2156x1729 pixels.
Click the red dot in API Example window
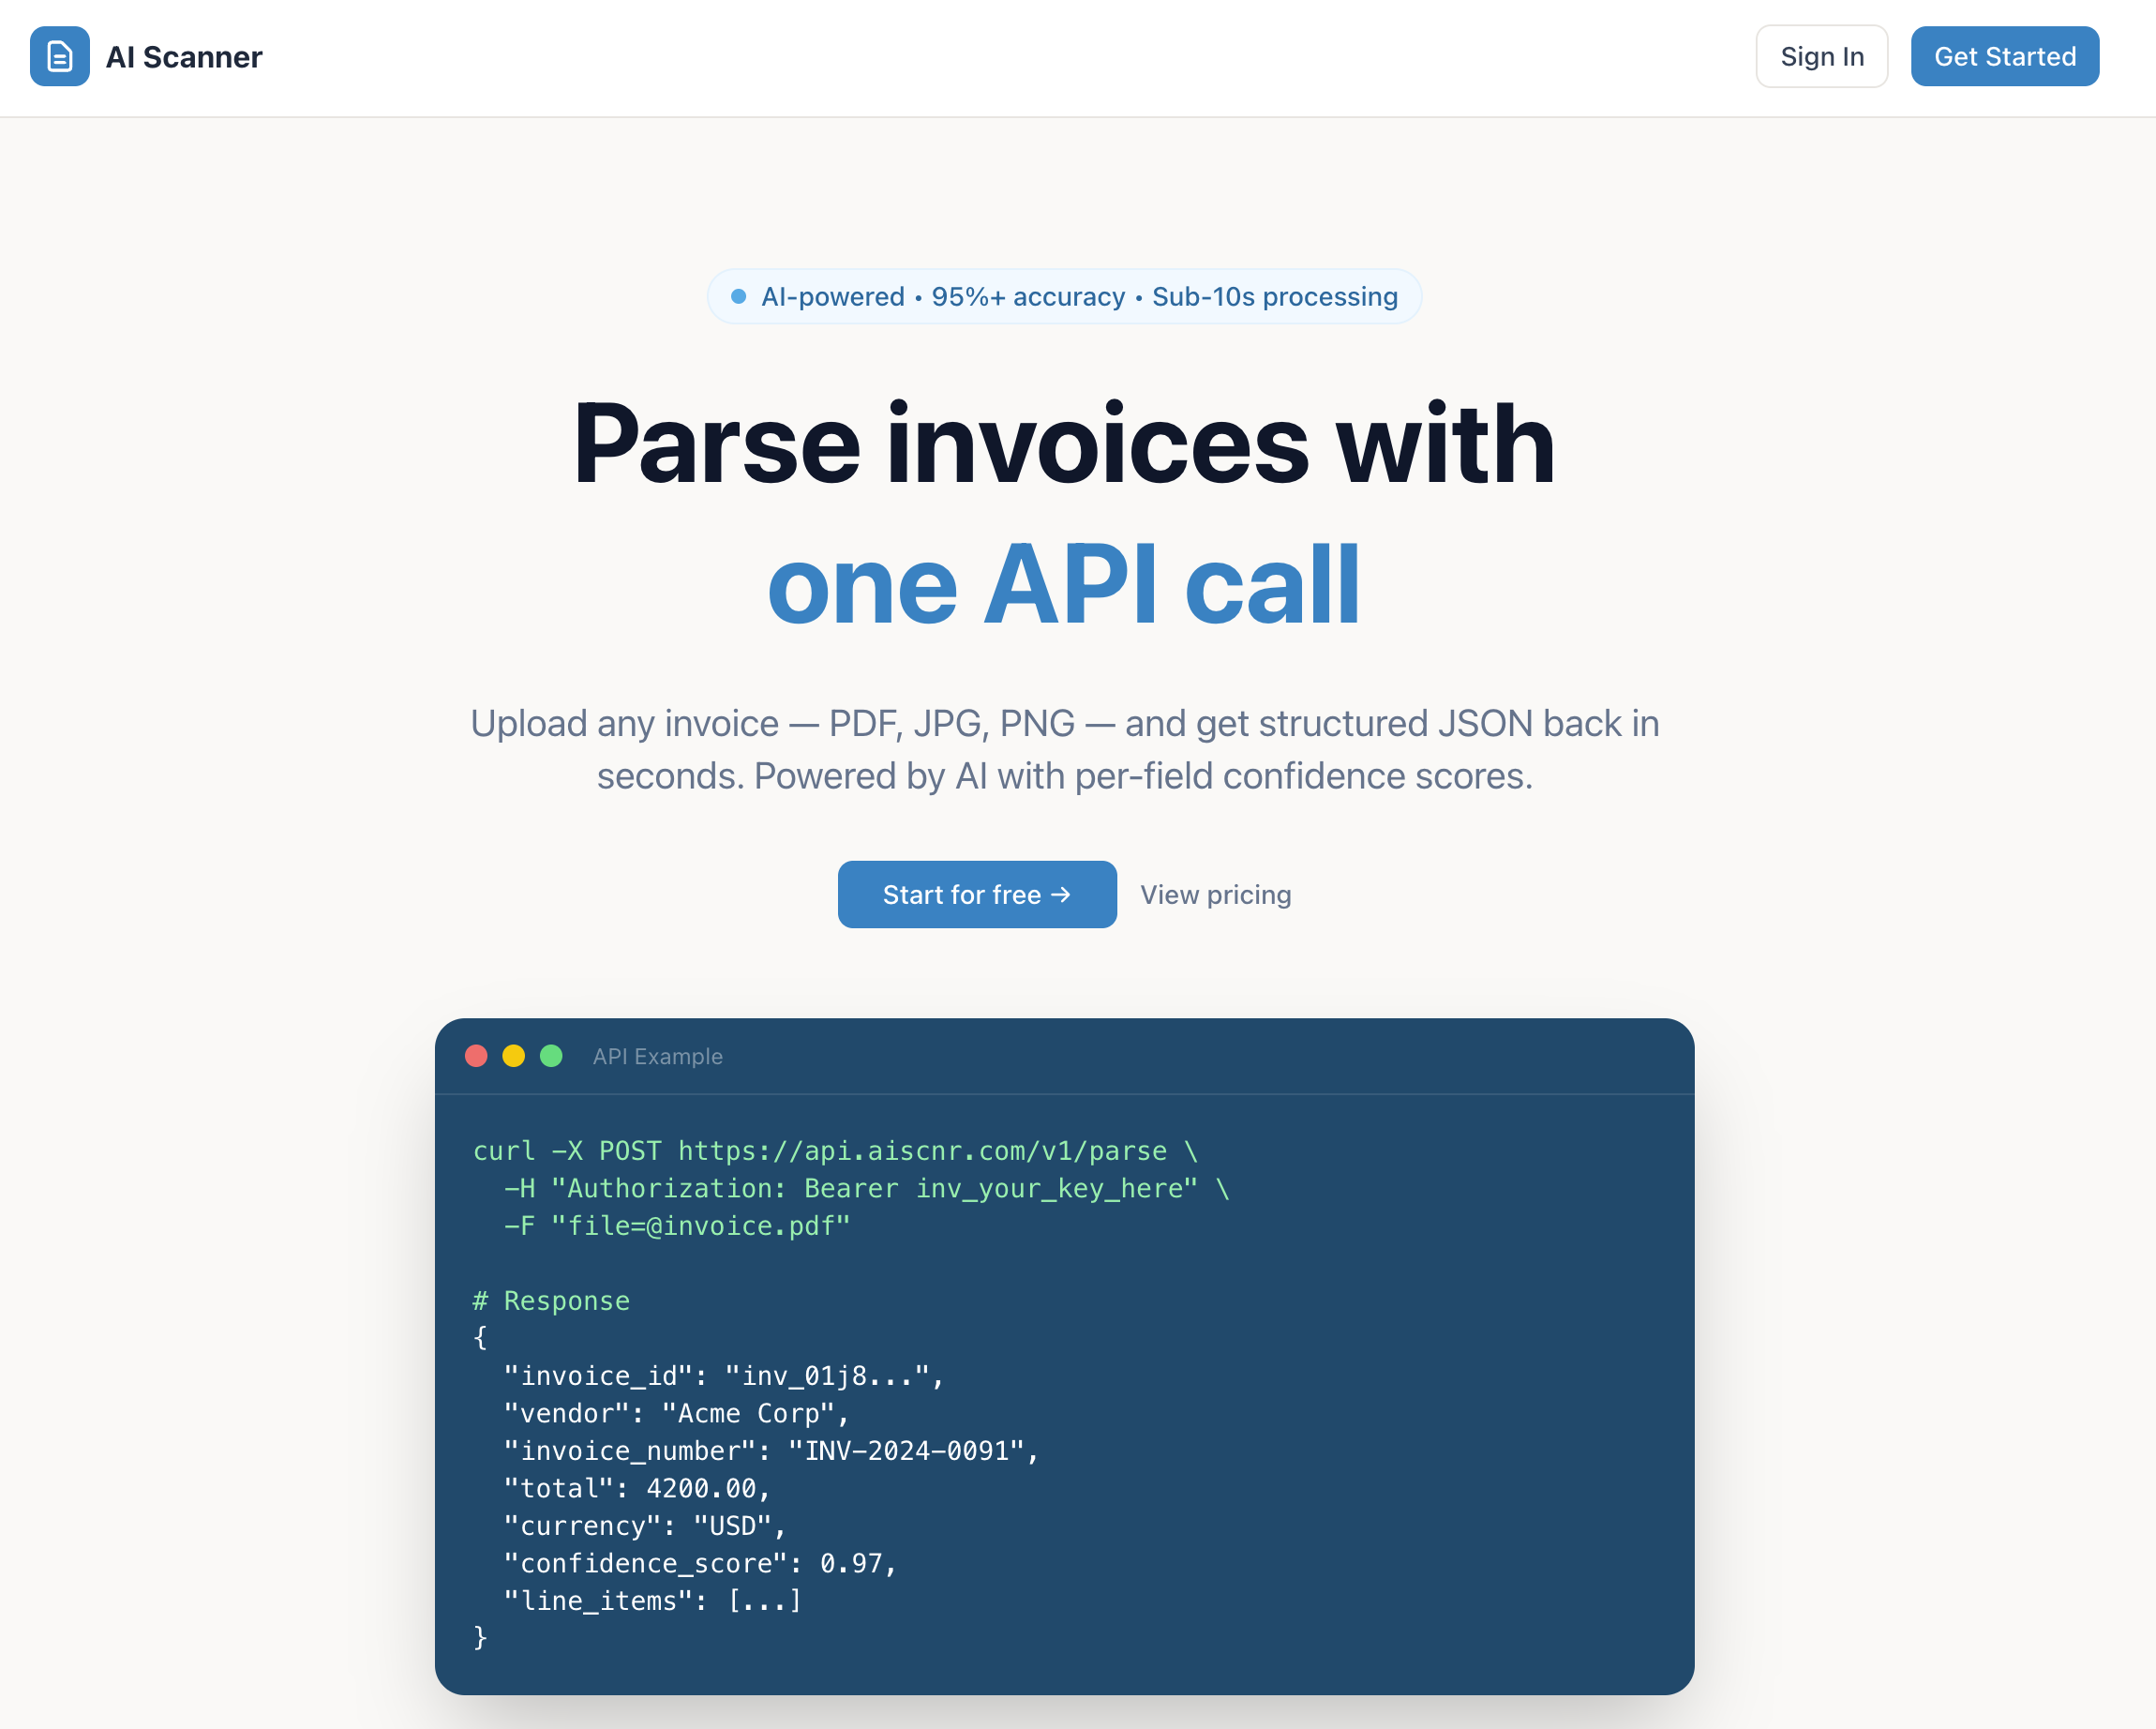[x=476, y=1056]
